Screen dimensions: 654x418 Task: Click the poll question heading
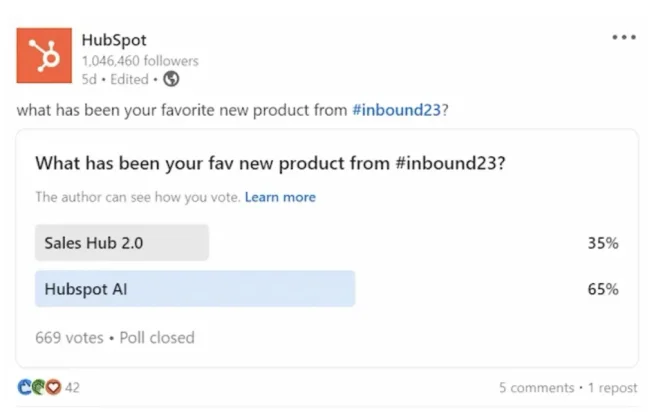click(x=270, y=163)
